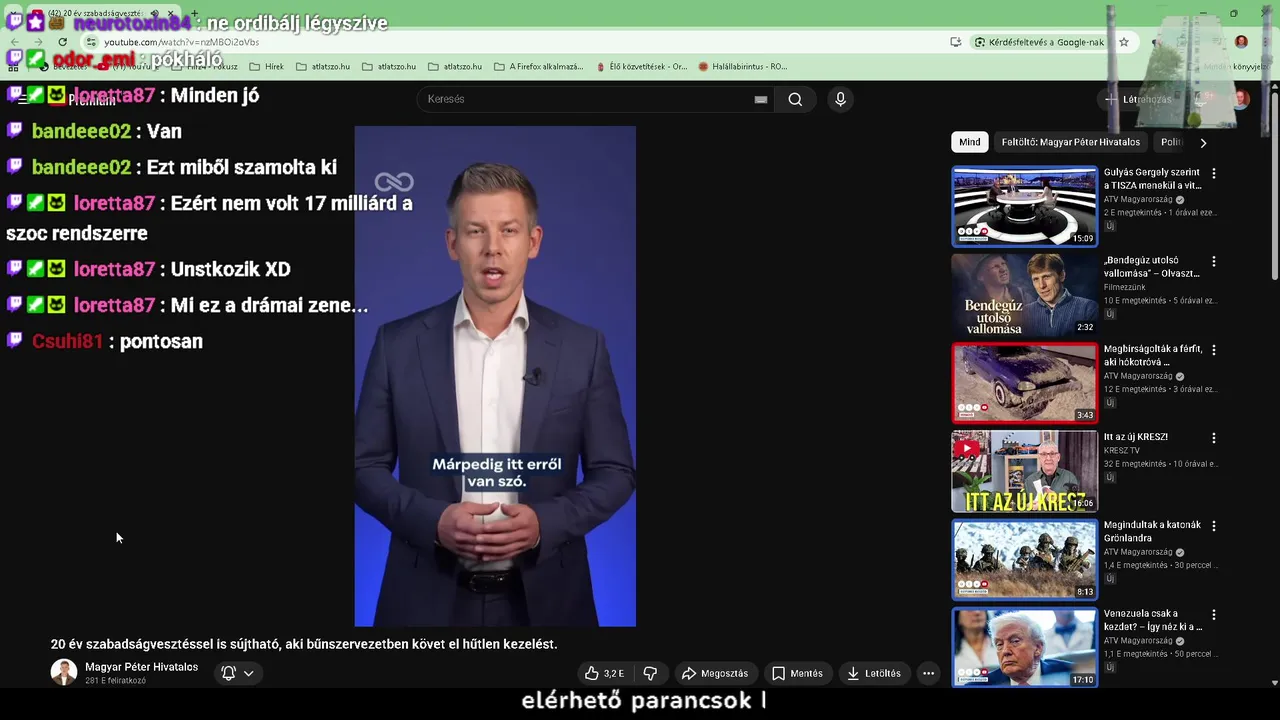Open options menu for the Gulyás Gergely video
The height and width of the screenshot is (720, 1280).
point(1214,173)
